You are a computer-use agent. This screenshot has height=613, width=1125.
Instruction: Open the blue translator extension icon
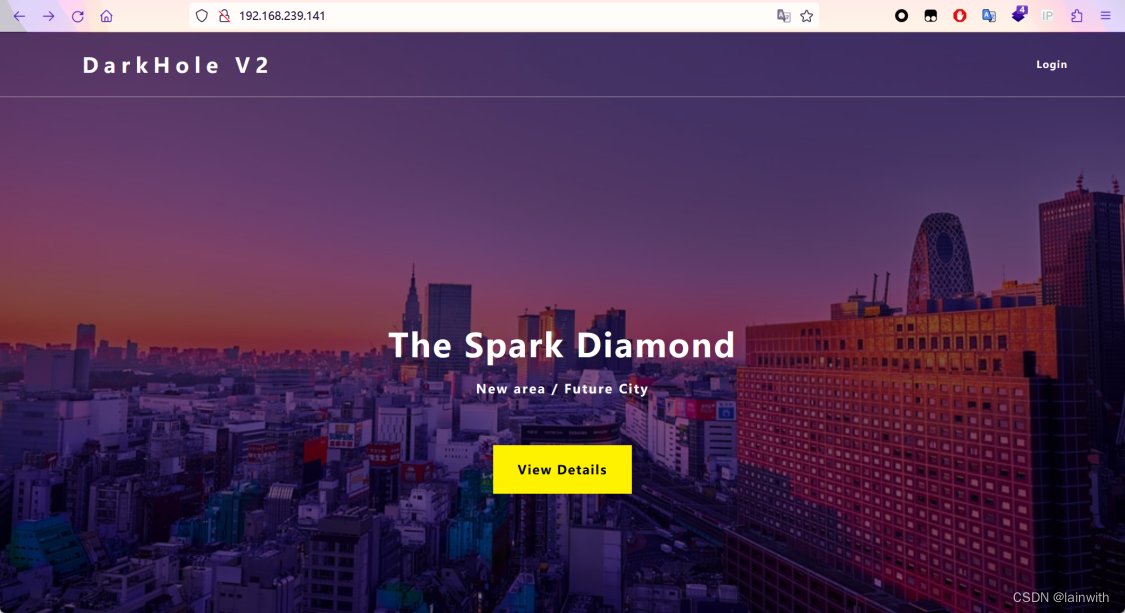tap(989, 16)
